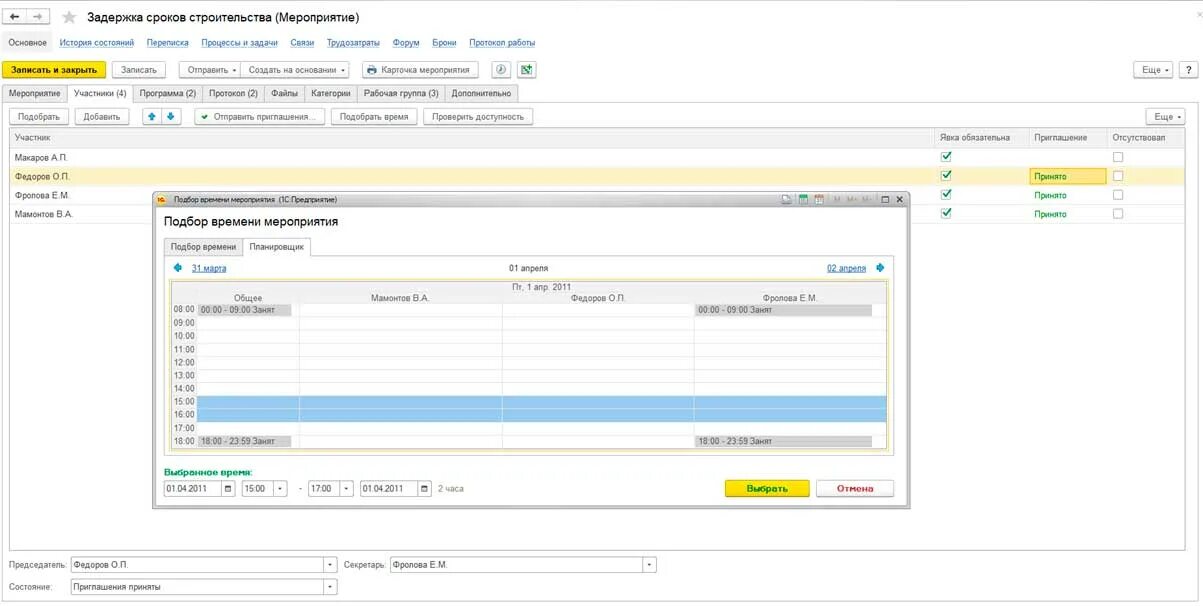Open the Категории tab
This screenshot has width=1203, height=606.
[x=331, y=93]
